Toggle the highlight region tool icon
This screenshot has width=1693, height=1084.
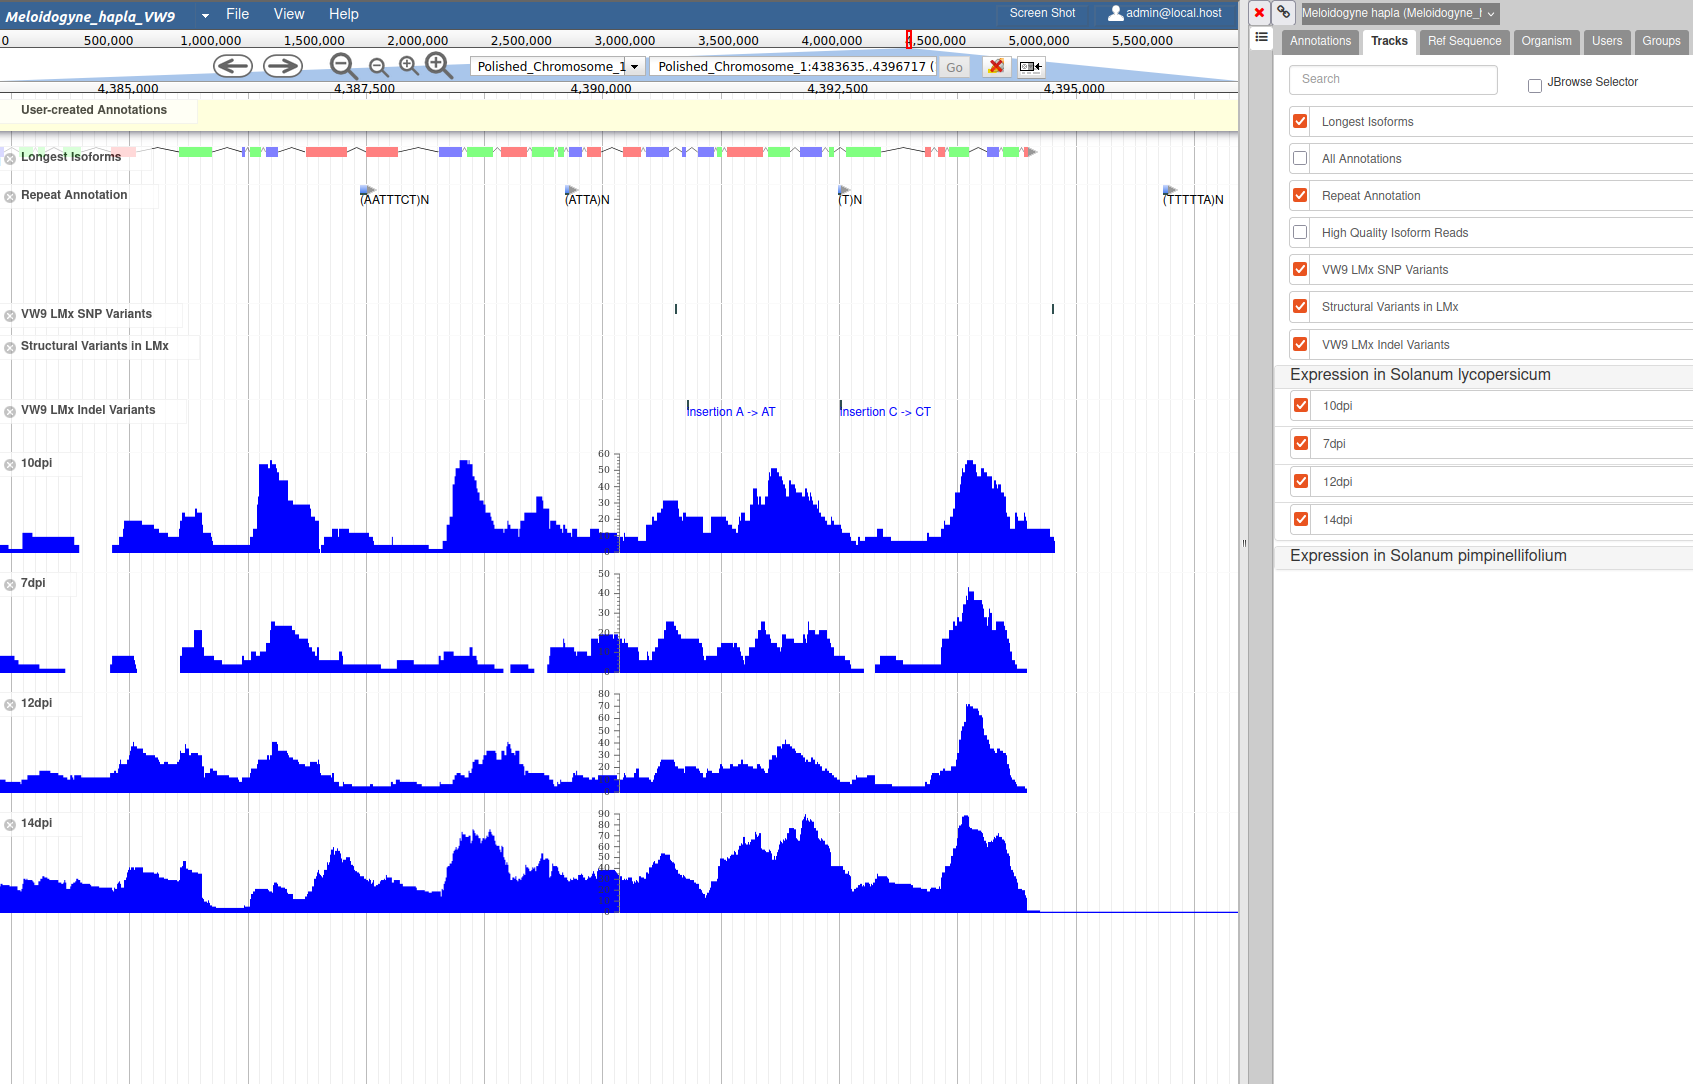(x=1030, y=67)
